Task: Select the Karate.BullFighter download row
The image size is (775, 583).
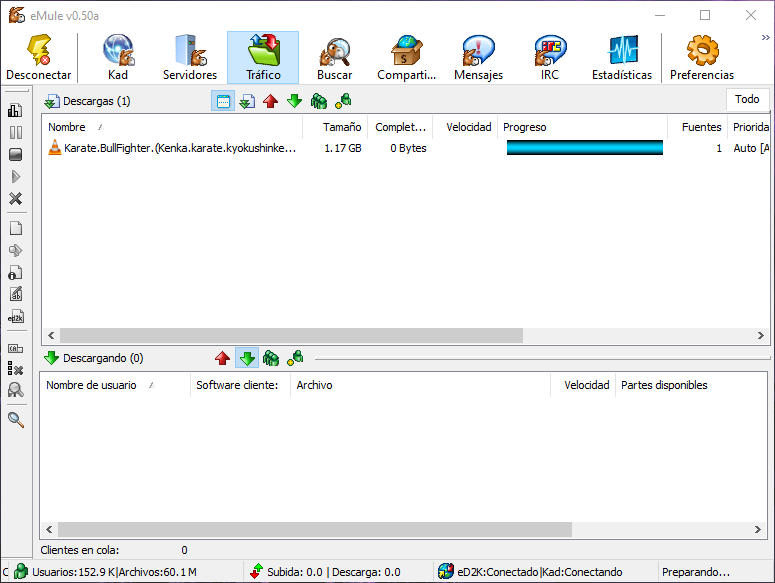Action: point(406,148)
